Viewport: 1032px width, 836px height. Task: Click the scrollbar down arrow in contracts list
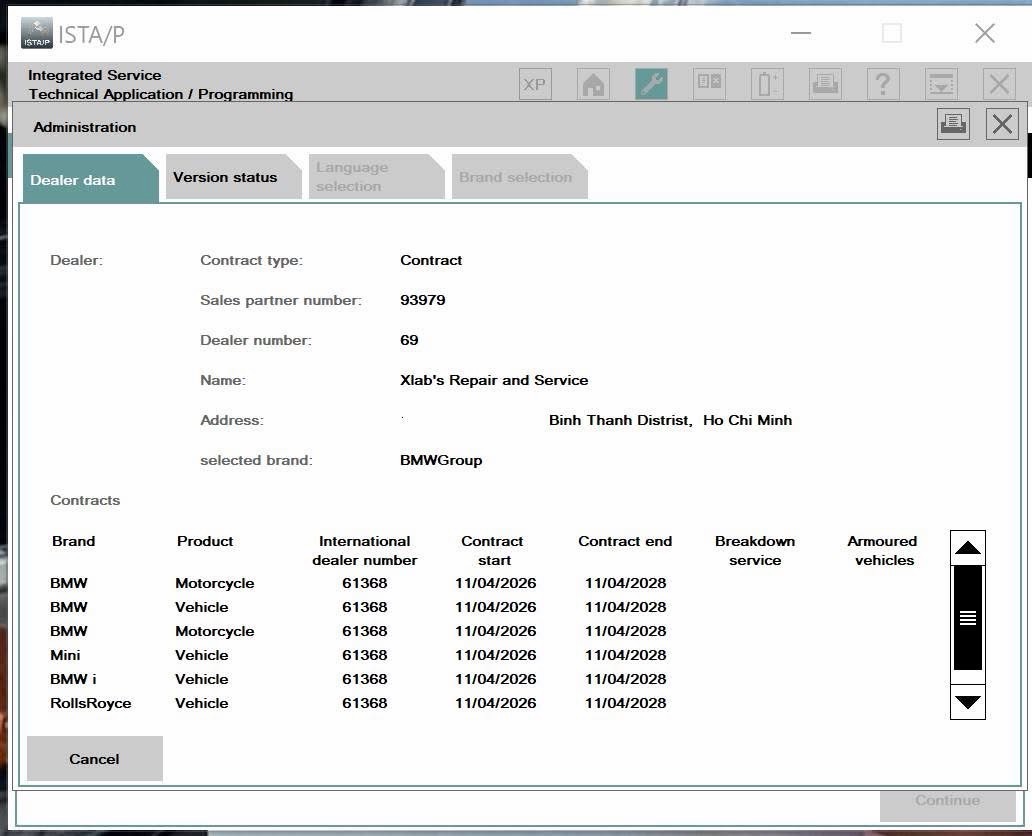click(x=966, y=703)
